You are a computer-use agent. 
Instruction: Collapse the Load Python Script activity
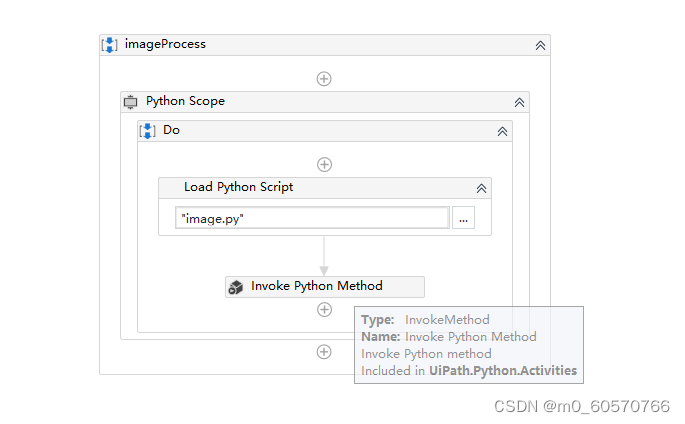pyautogui.click(x=481, y=188)
